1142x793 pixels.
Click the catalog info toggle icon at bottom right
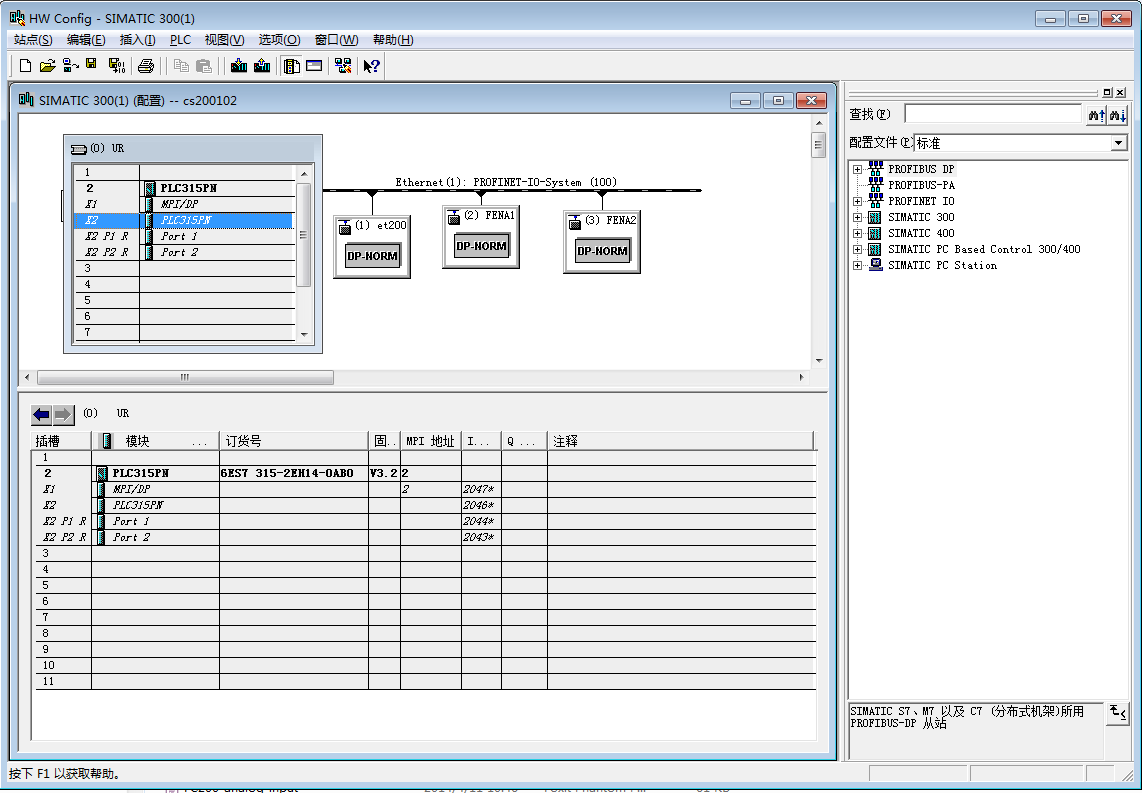[x=1118, y=713]
